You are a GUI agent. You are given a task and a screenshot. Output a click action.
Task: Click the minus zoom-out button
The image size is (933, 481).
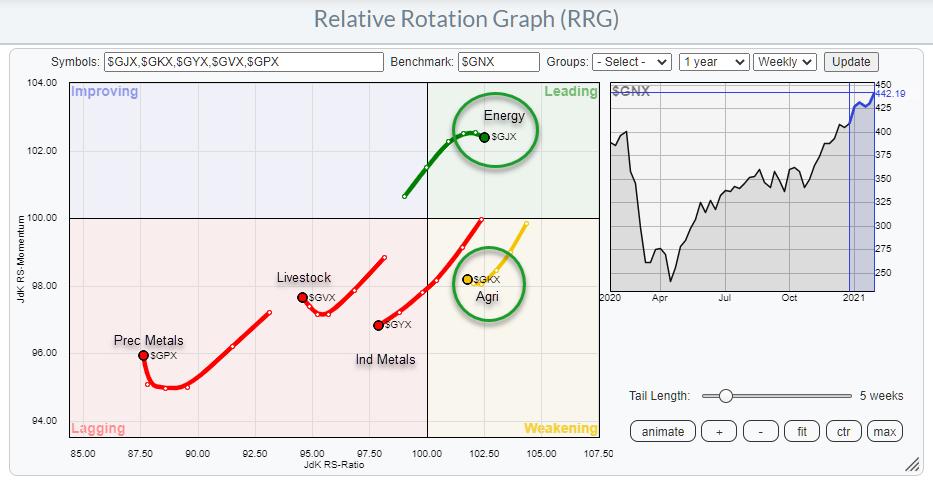[760, 431]
